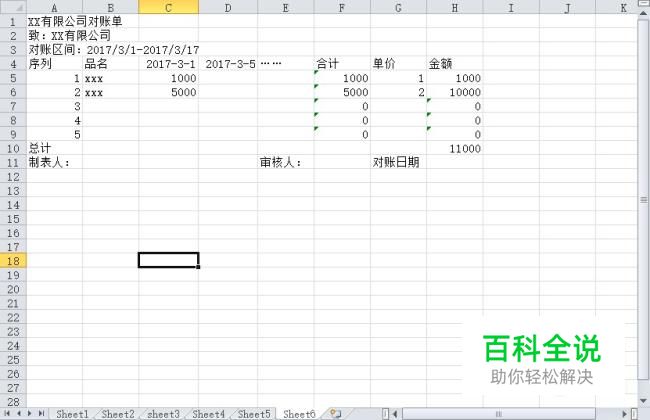Switch to Sheet2 tab

coord(118,414)
